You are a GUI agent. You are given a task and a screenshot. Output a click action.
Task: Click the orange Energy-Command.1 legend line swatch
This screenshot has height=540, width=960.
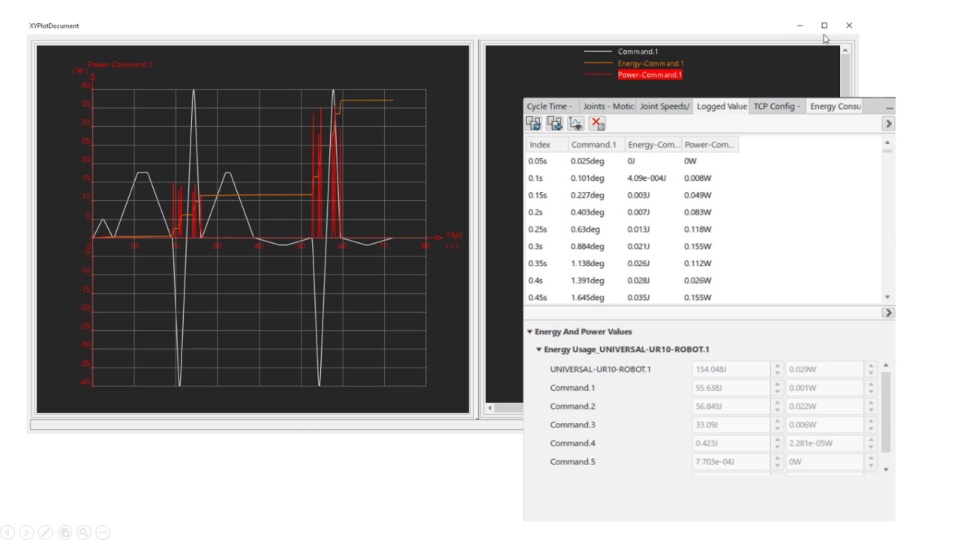pyautogui.click(x=598, y=63)
